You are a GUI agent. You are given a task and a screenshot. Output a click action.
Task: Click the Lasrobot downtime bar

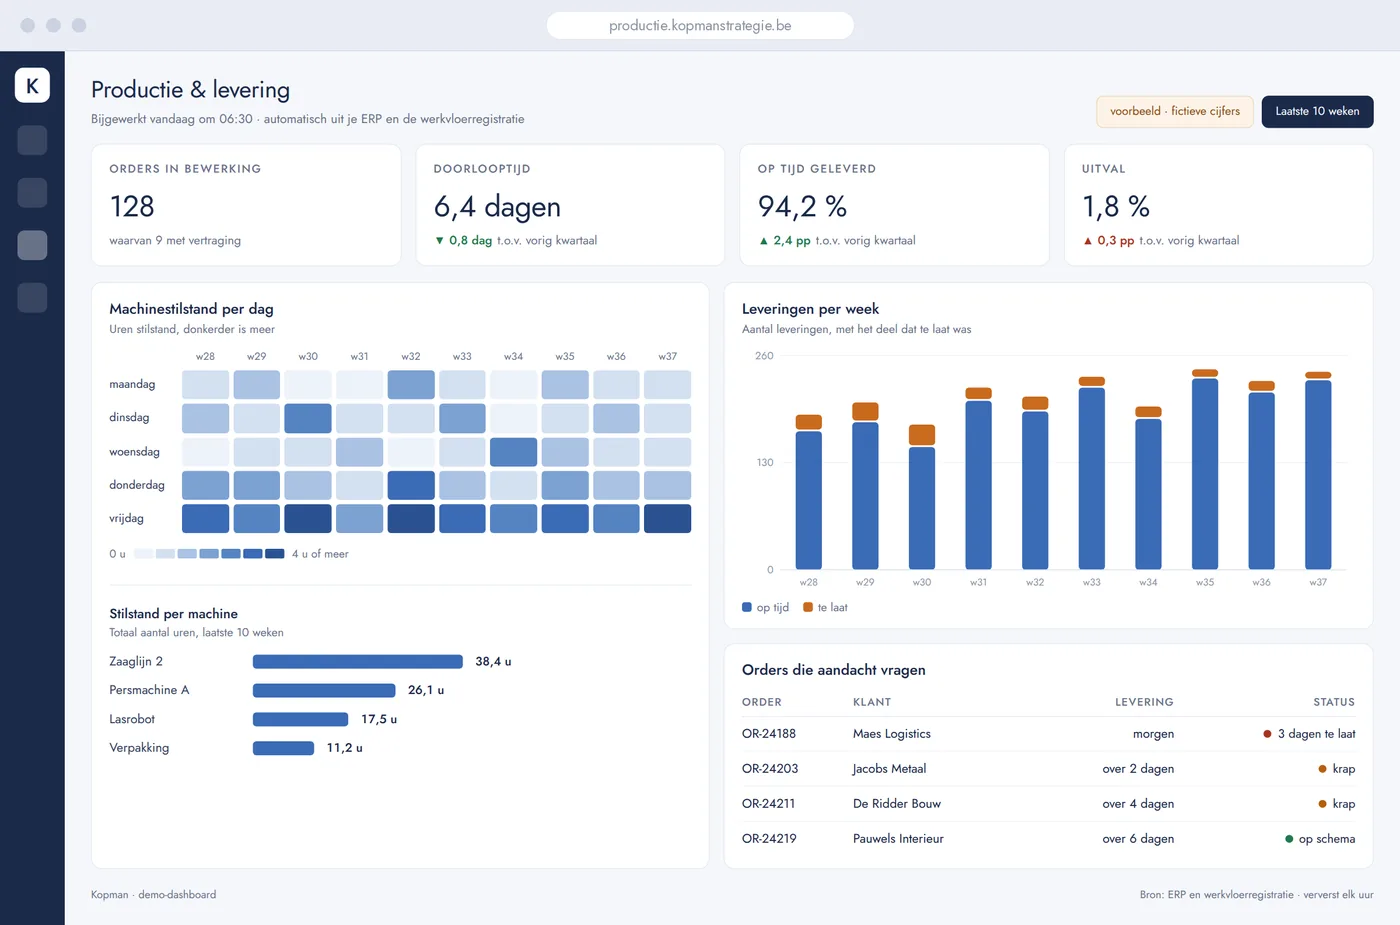pyautogui.click(x=300, y=719)
